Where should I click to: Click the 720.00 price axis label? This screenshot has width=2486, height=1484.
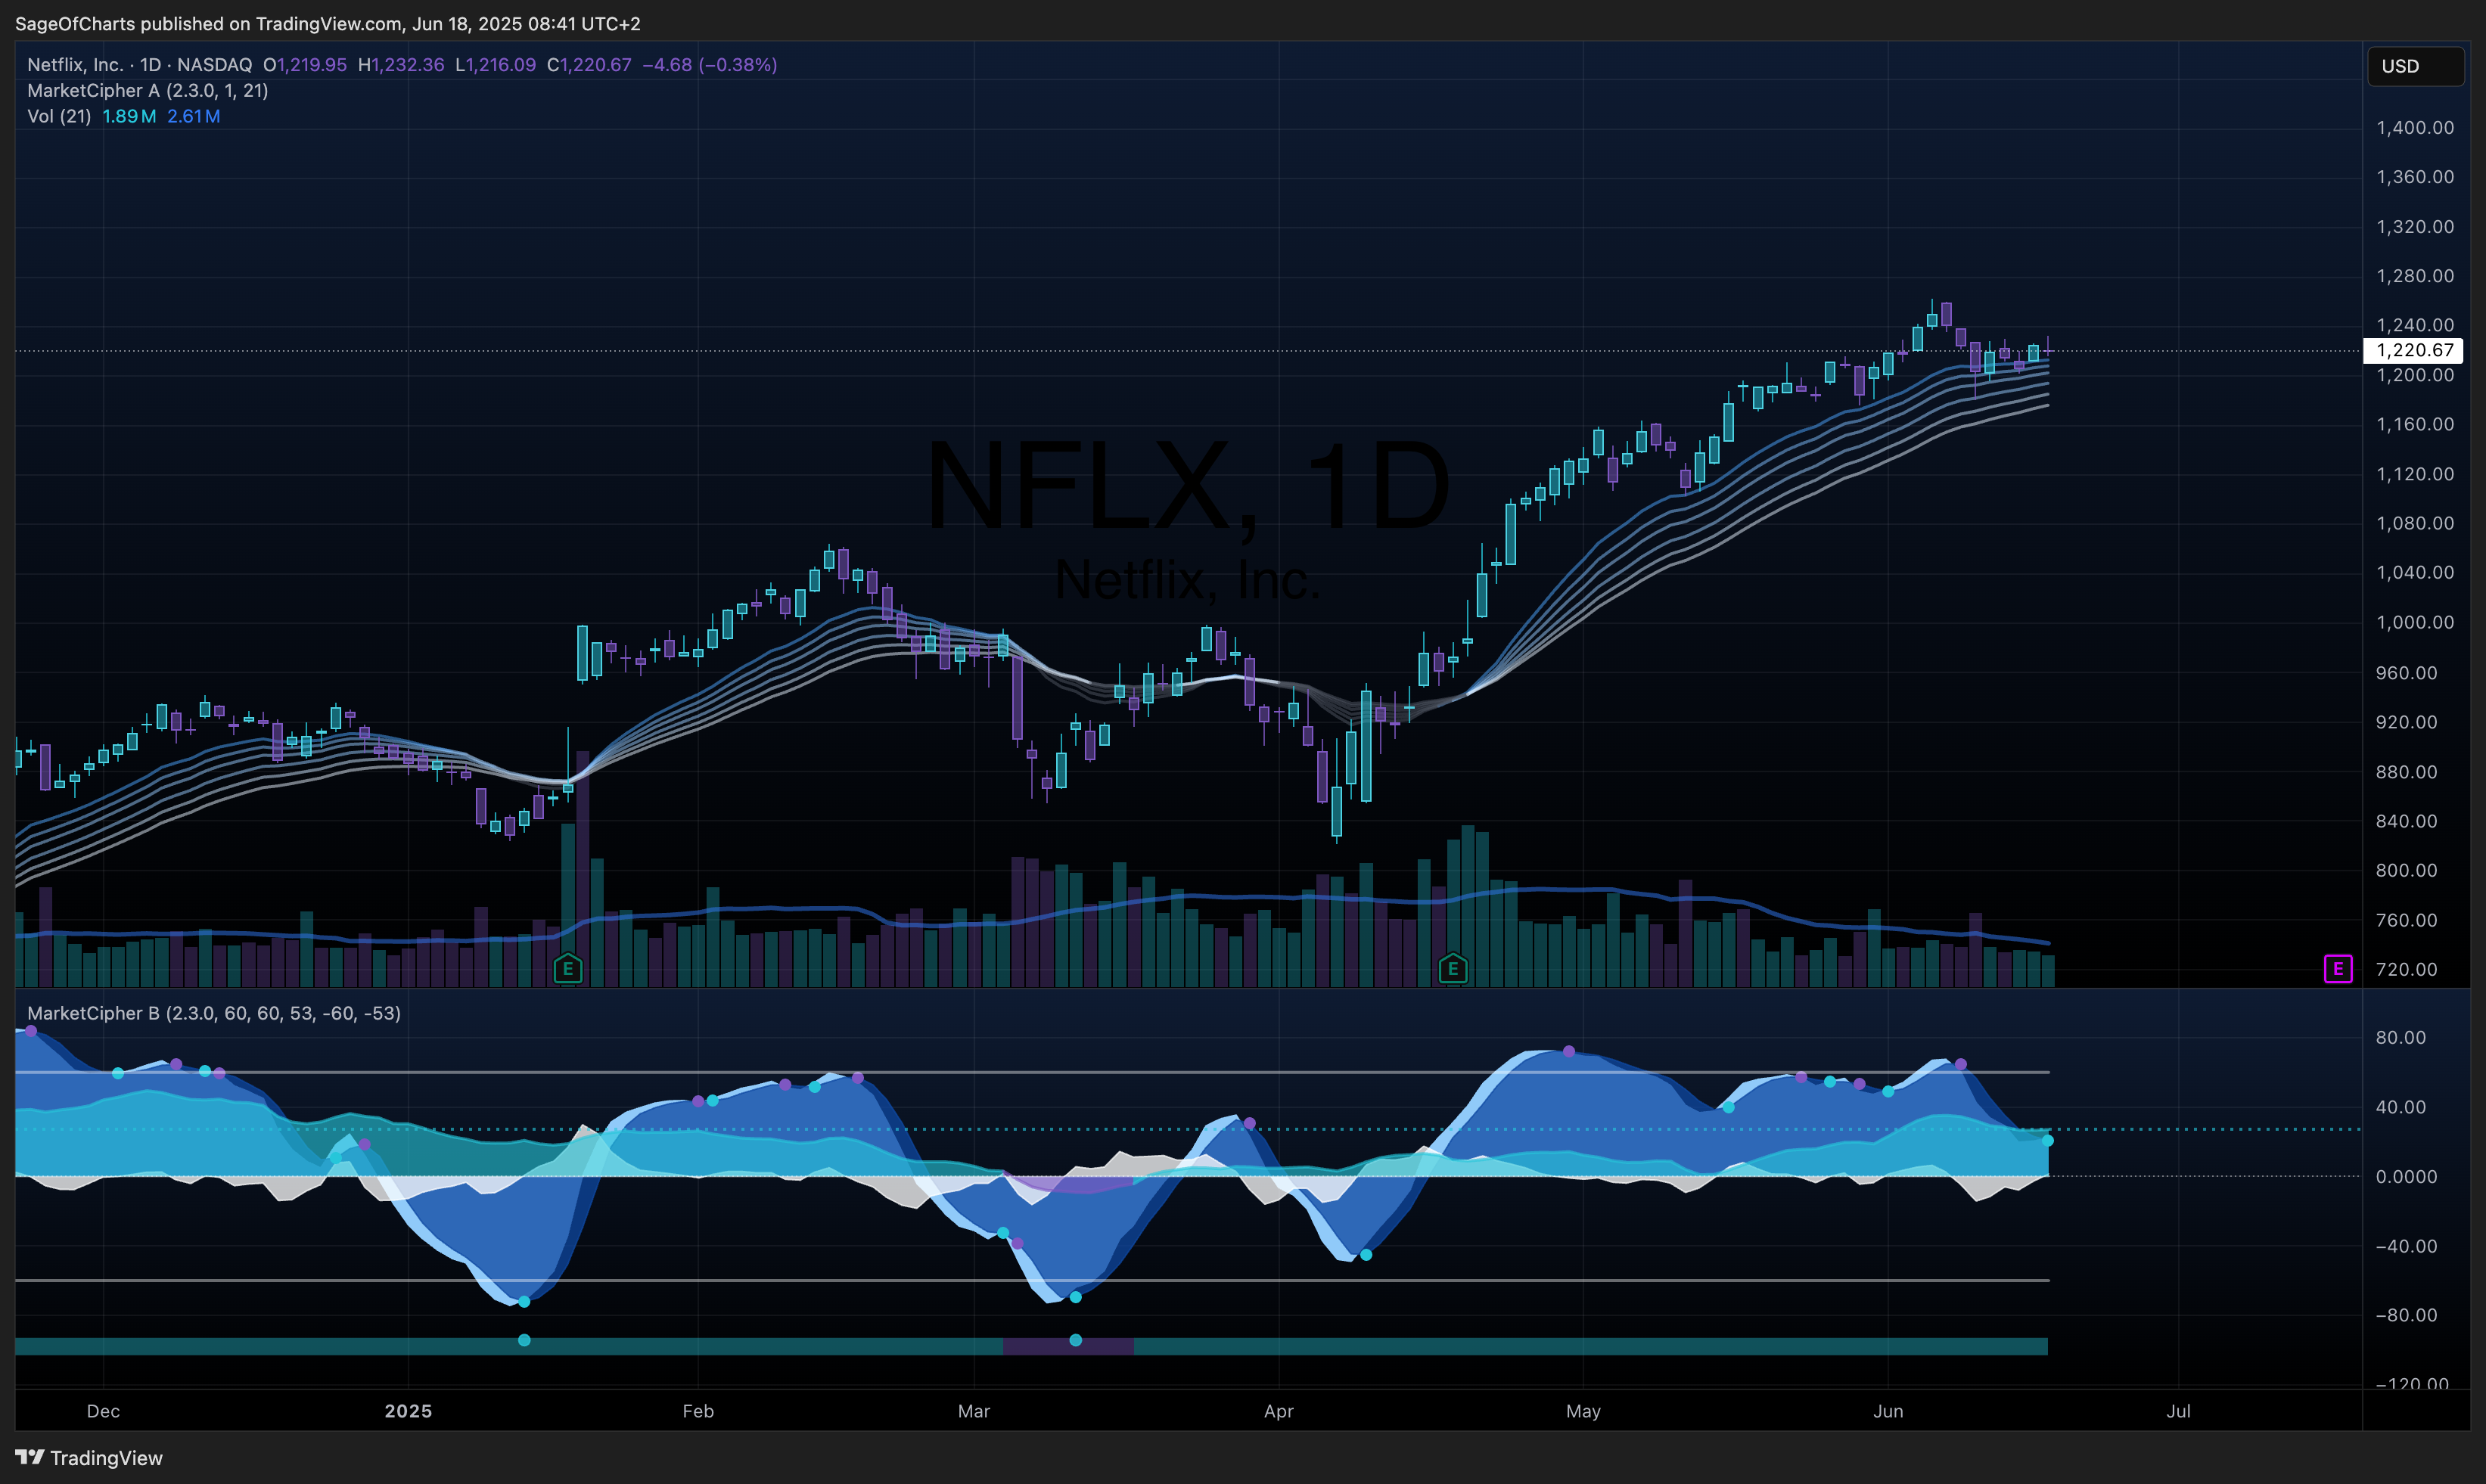coord(2407,969)
